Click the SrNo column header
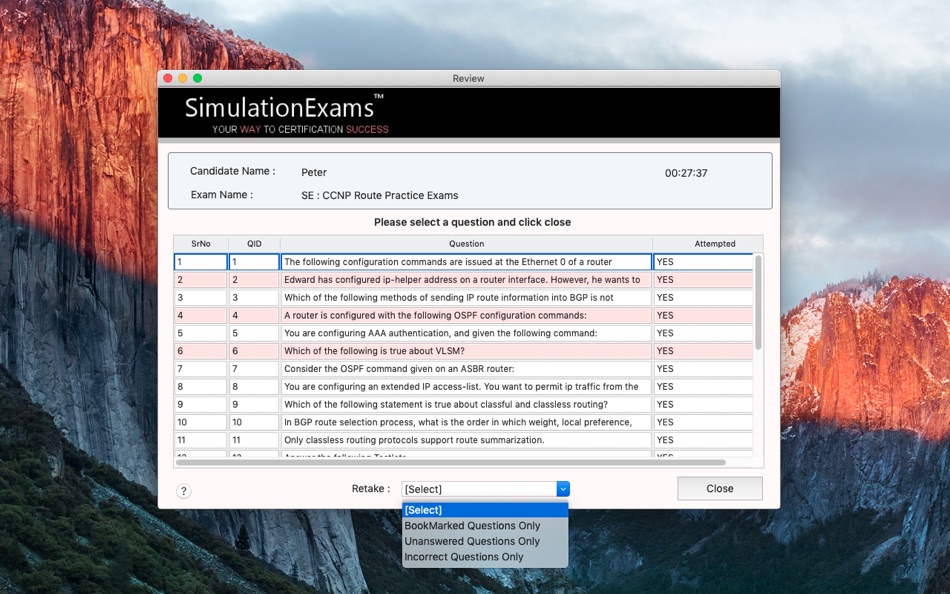The width and height of the screenshot is (950, 594). [201, 244]
